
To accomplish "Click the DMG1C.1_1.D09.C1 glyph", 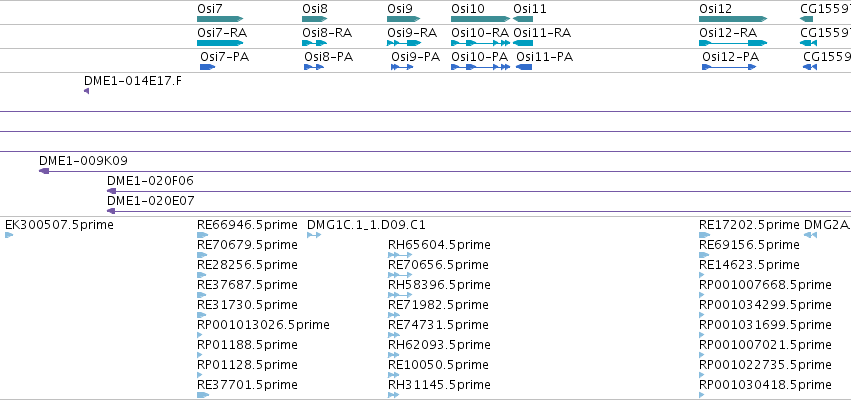I will pyautogui.click(x=314, y=235).
